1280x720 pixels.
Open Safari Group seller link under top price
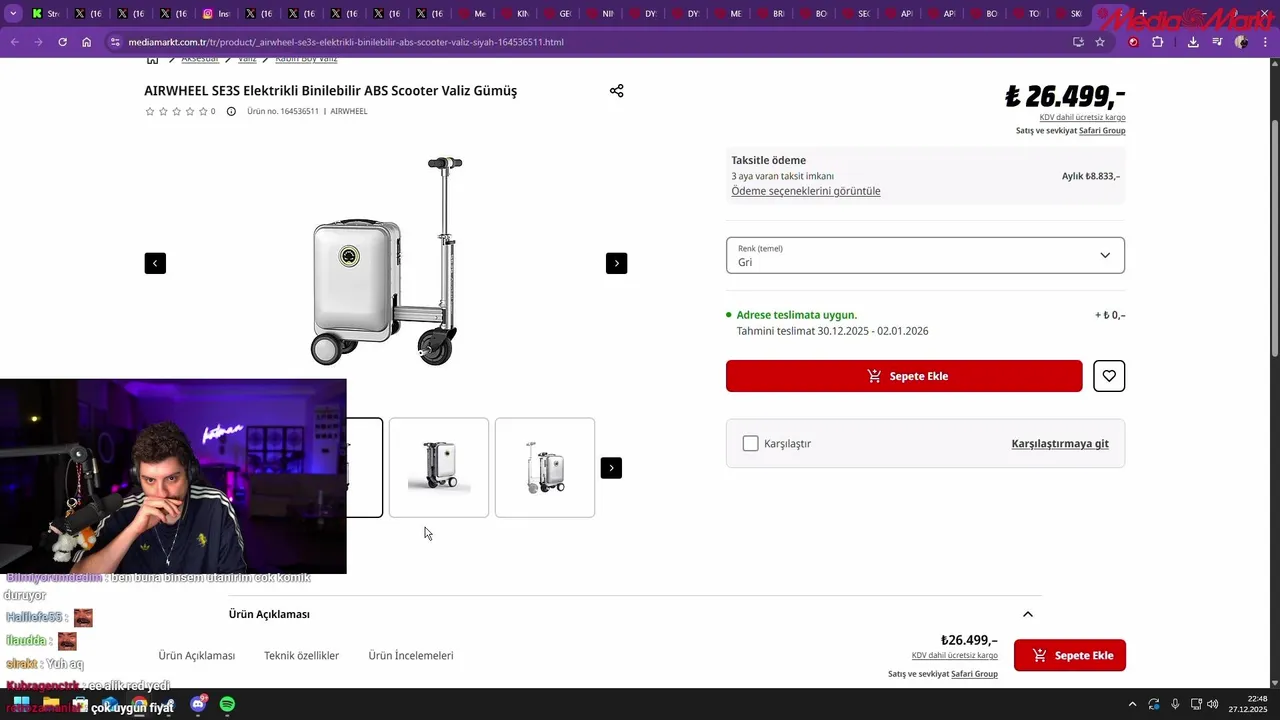[1102, 131]
